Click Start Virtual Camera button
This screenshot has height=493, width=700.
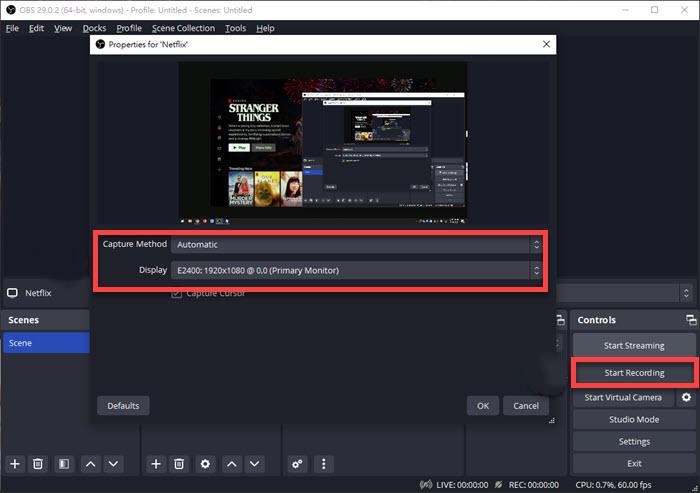pyautogui.click(x=623, y=397)
